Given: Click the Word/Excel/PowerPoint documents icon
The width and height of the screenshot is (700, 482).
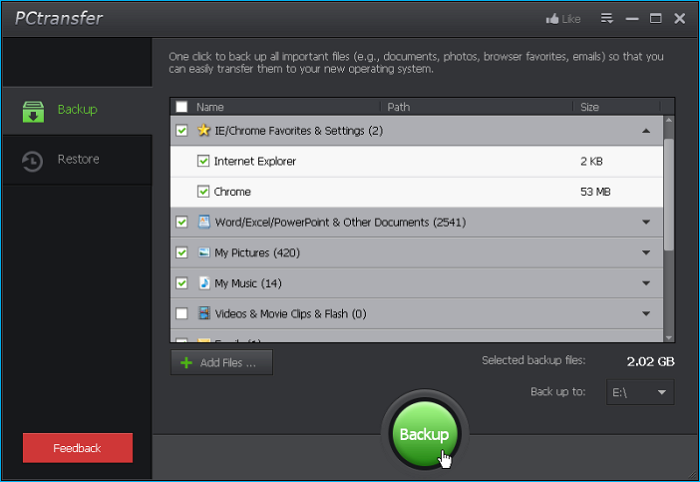Looking at the screenshot, I should click(x=204, y=222).
